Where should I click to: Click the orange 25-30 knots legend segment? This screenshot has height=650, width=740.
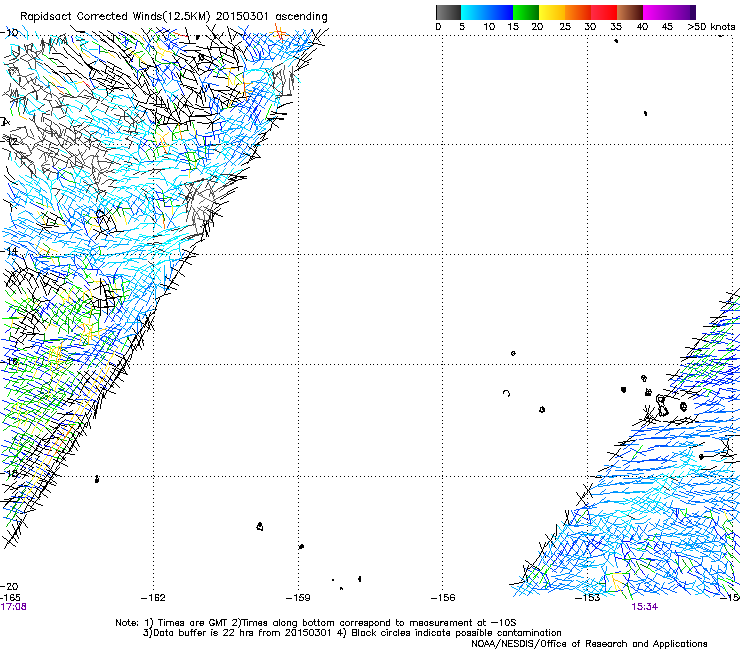[x=578, y=12]
